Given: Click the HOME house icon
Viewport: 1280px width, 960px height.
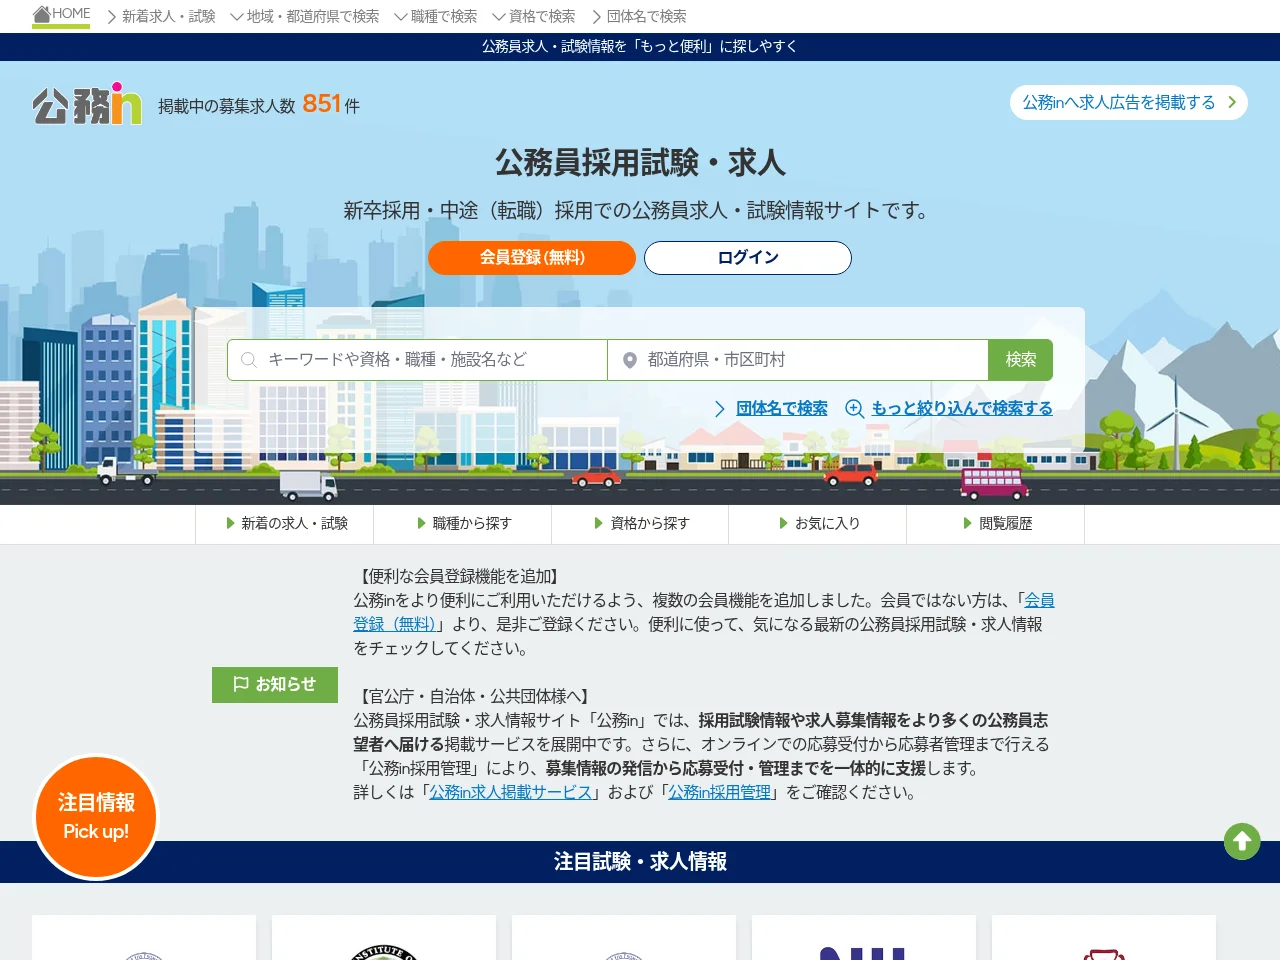Looking at the screenshot, I should tap(42, 14).
